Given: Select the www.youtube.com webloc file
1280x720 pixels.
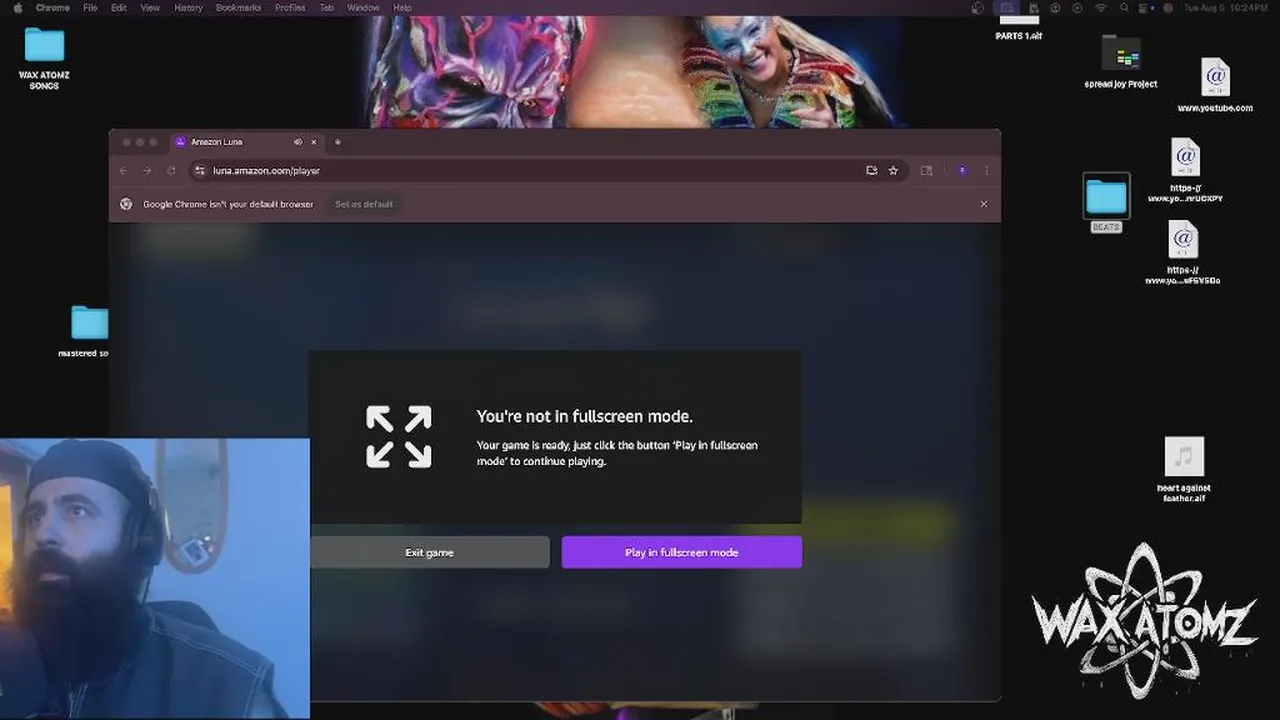Looking at the screenshot, I should point(1215,85).
